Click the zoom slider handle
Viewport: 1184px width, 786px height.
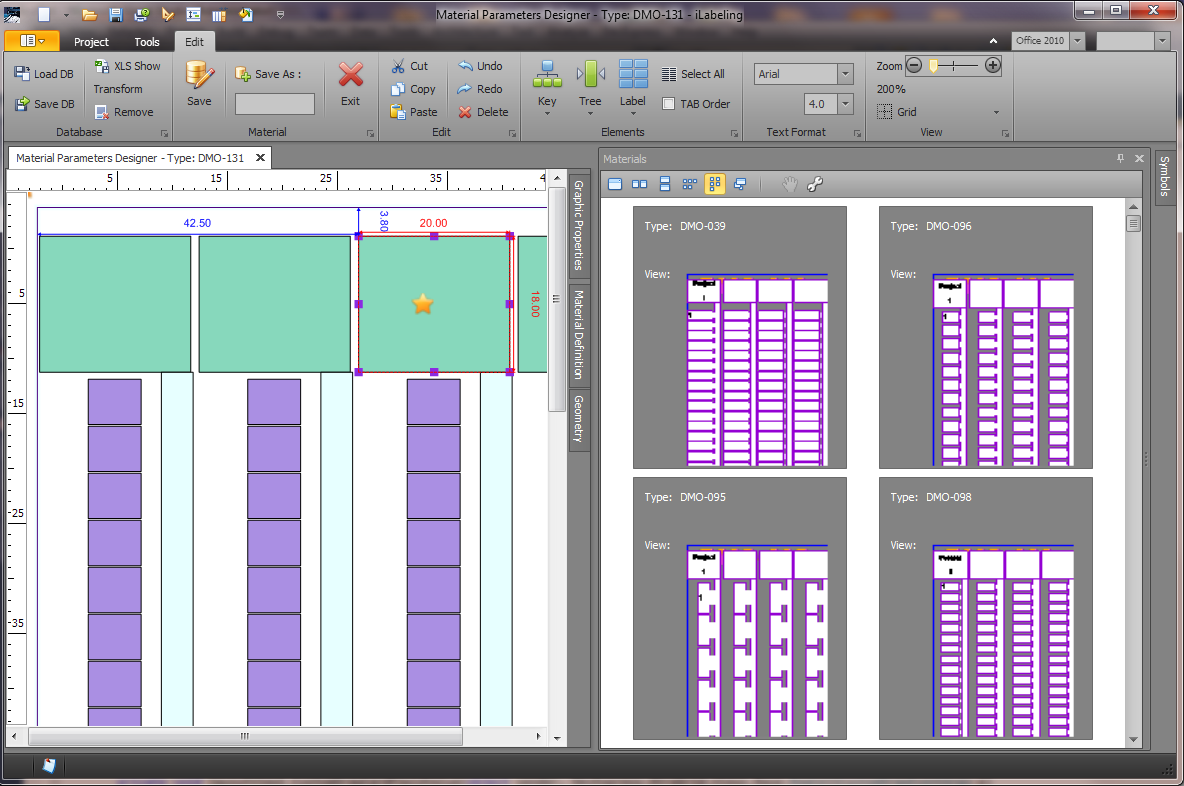pyautogui.click(x=933, y=66)
